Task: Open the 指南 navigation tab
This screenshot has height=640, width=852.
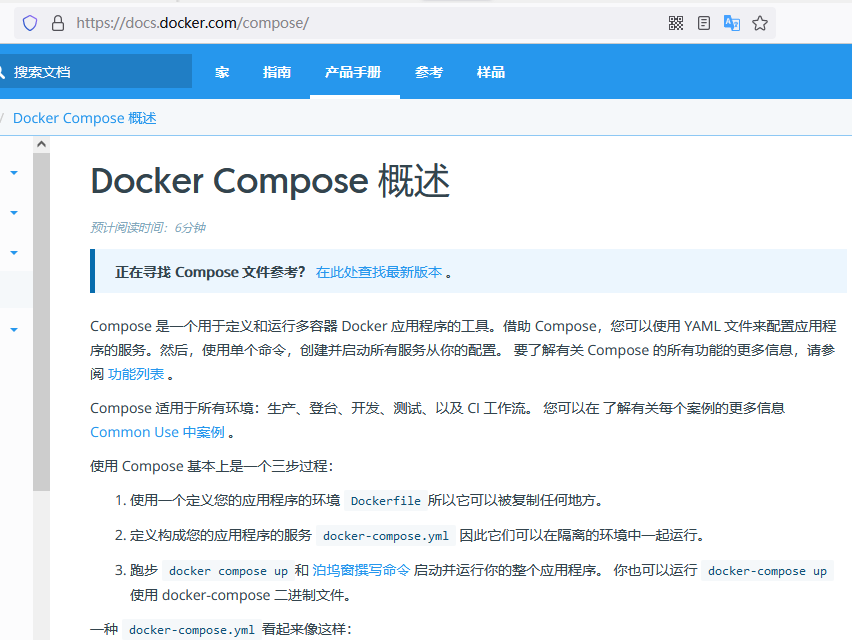Action: 277,72
